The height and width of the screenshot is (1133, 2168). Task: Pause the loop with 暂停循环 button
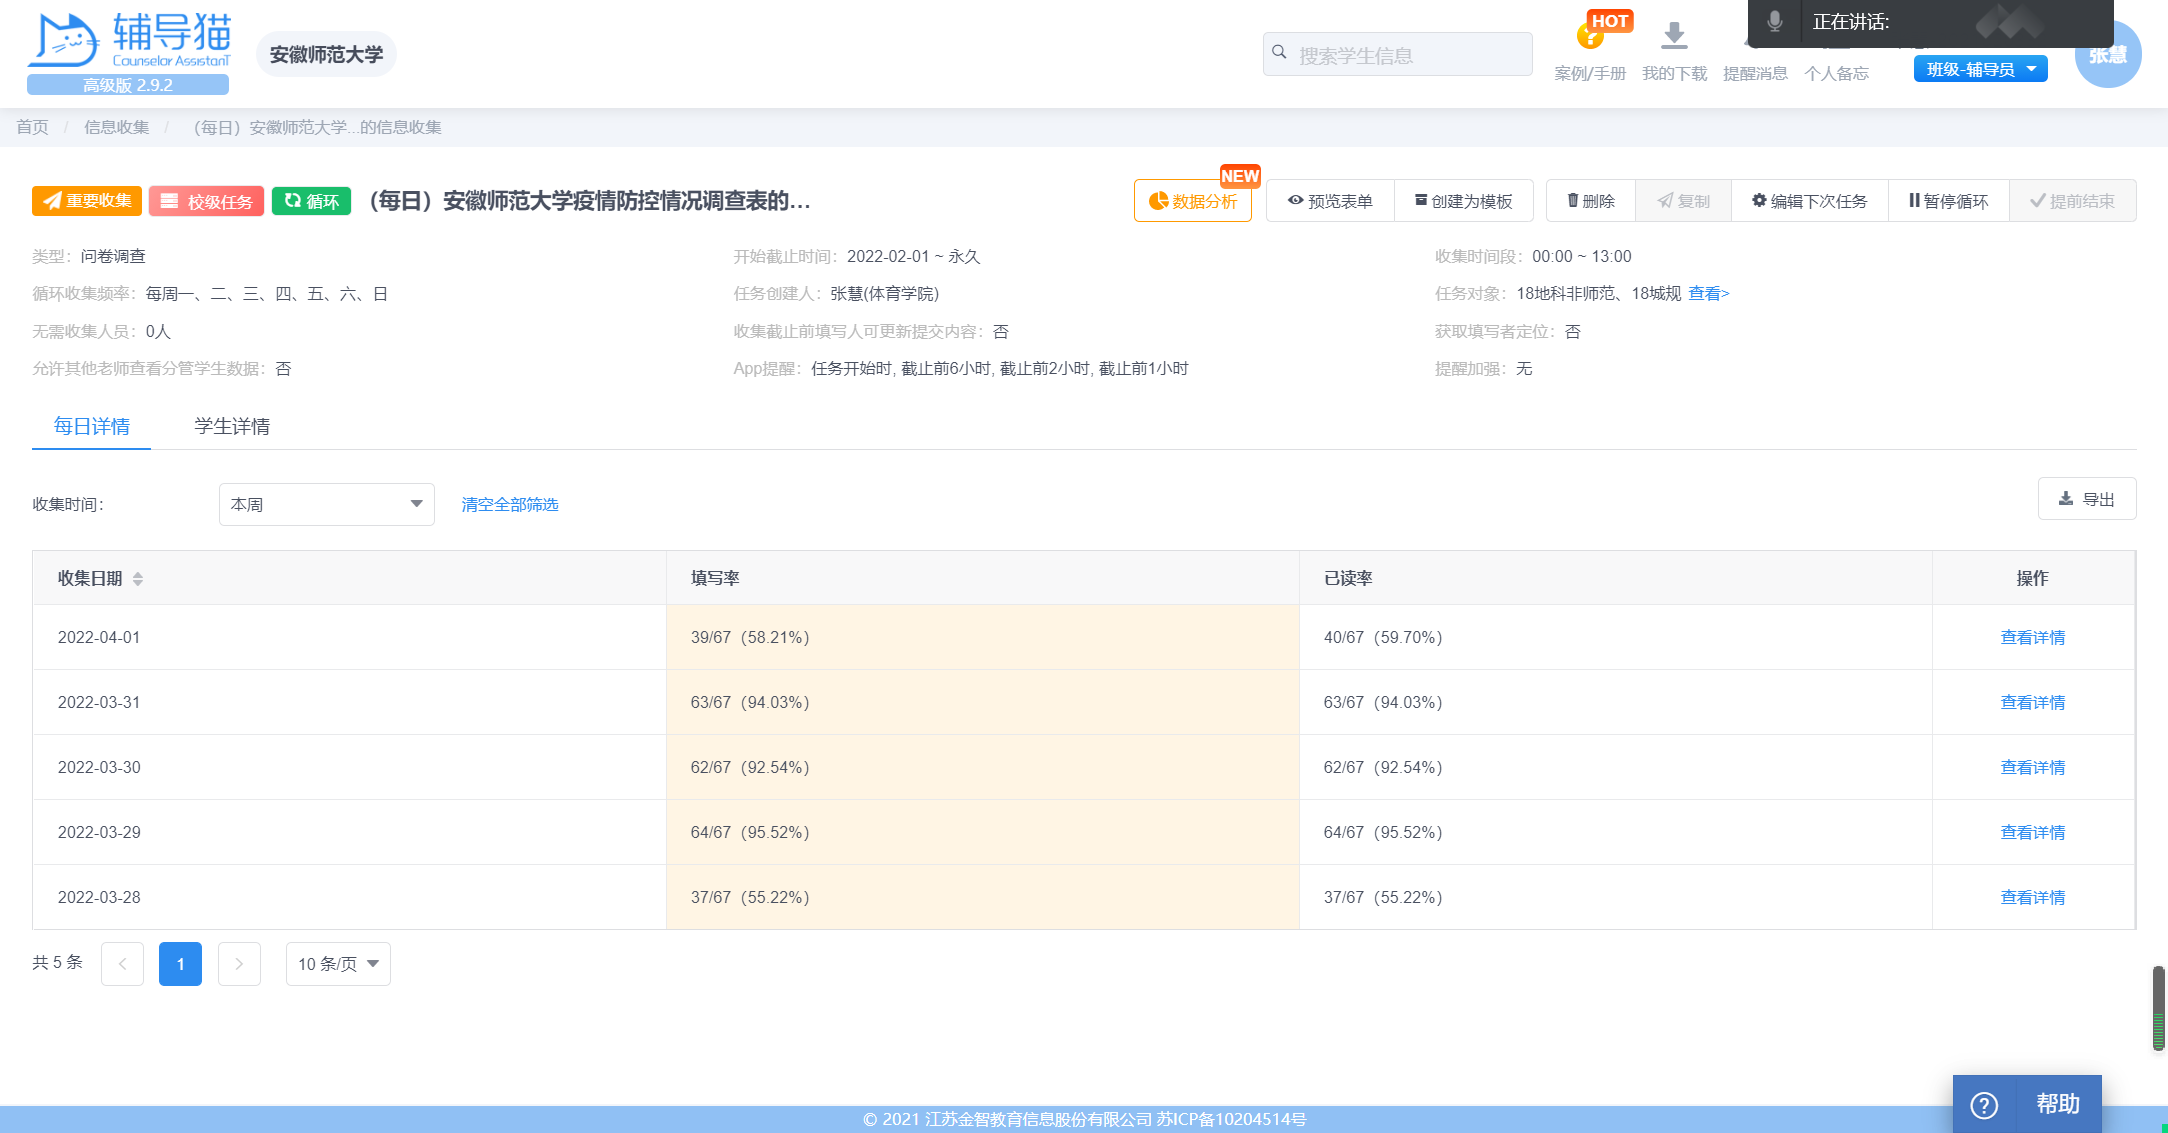coord(1948,201)
